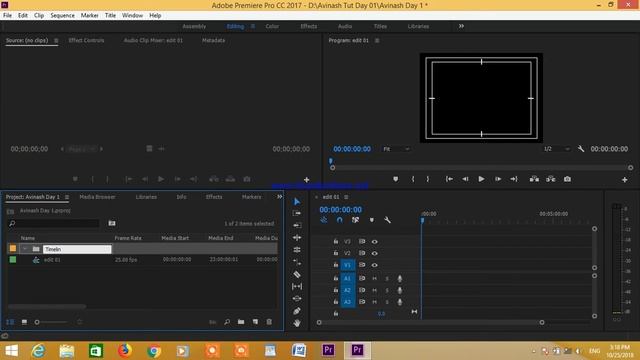Toggle V1 track output eye
The image size is (640, 360).
coord(374,265)
